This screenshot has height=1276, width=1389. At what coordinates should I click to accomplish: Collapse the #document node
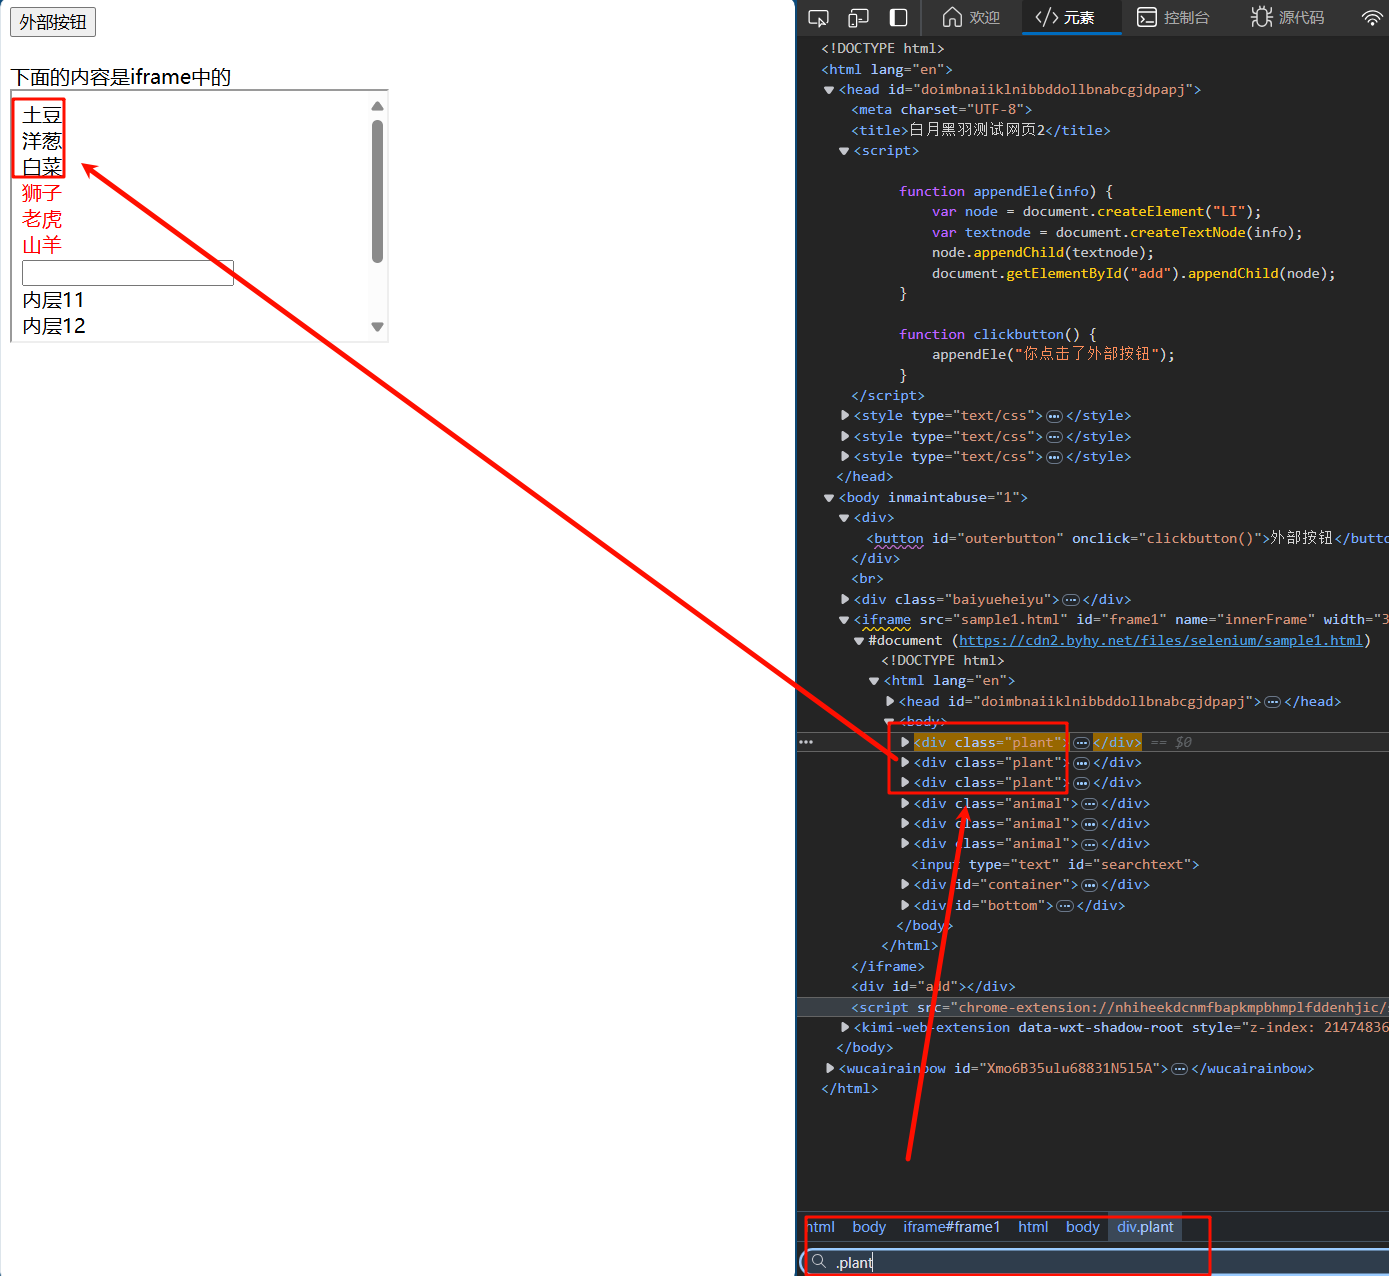858,641
